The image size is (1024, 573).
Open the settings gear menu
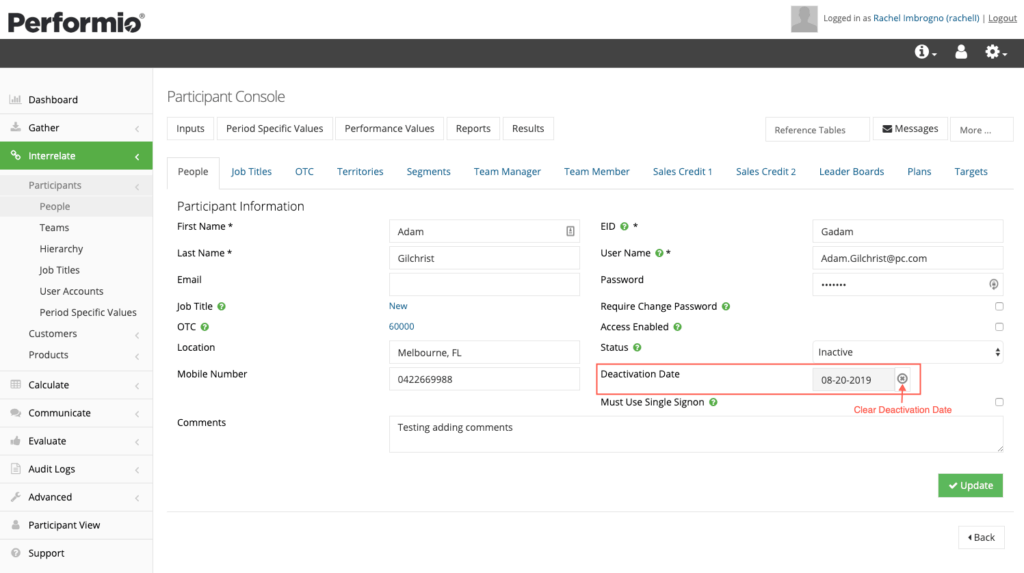pyautogui.click(x=995, y=52)
